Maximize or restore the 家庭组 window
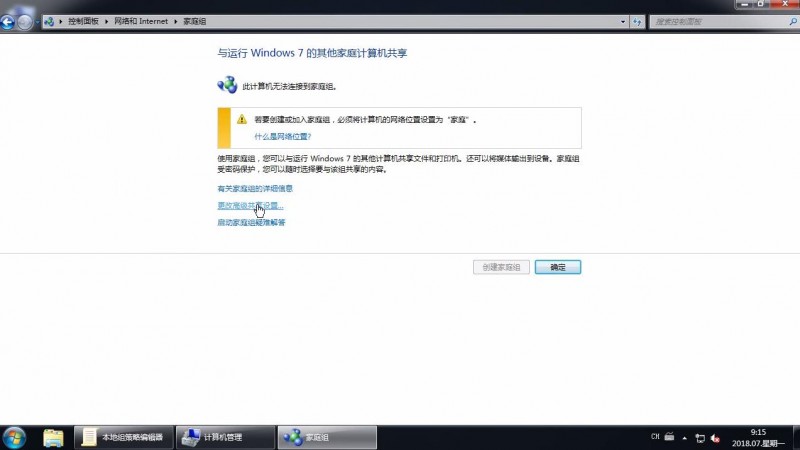Image resolution: width=800 pixels, height=450 pixels. (760, 4)
